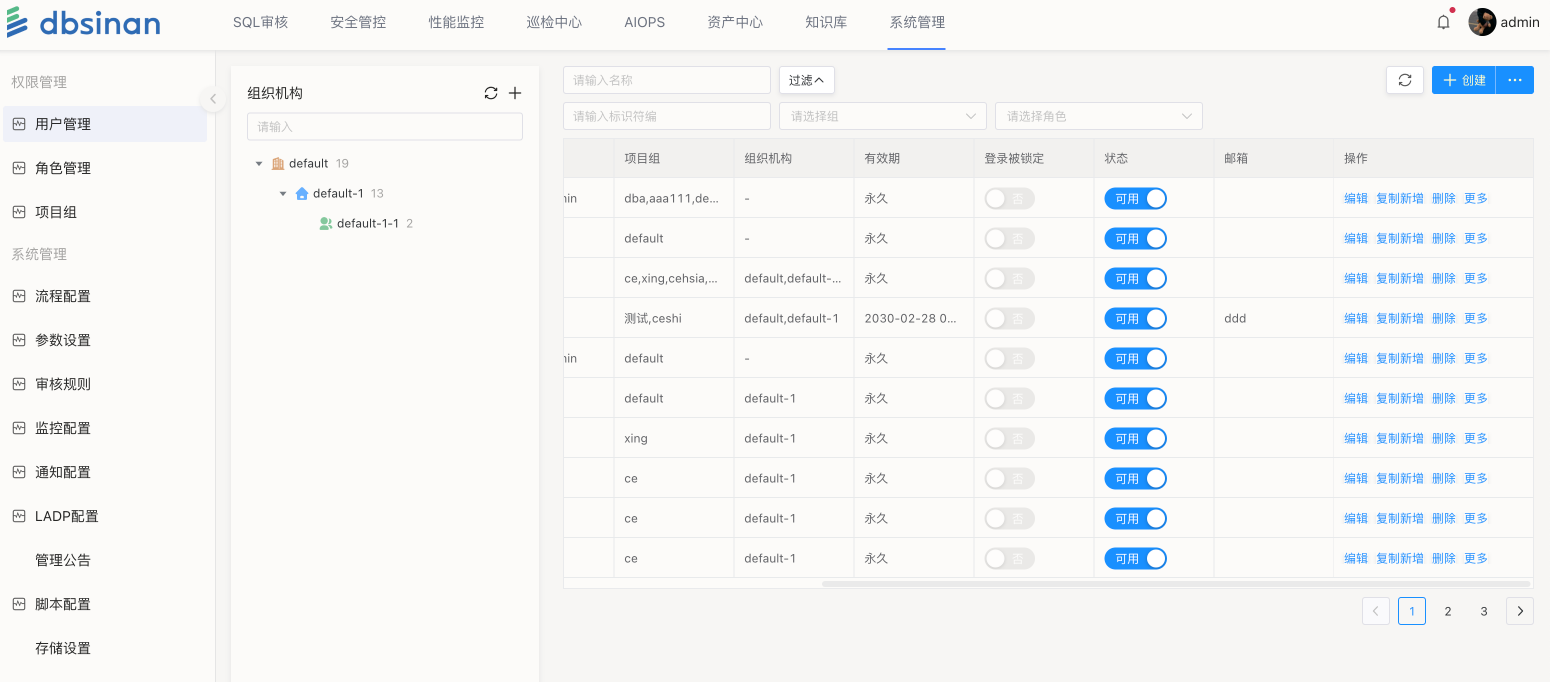Viewport: 1550px width, 682px height.
Task: Open the 请选择角色 dropdown
Action: click(x=1098, y=116)
